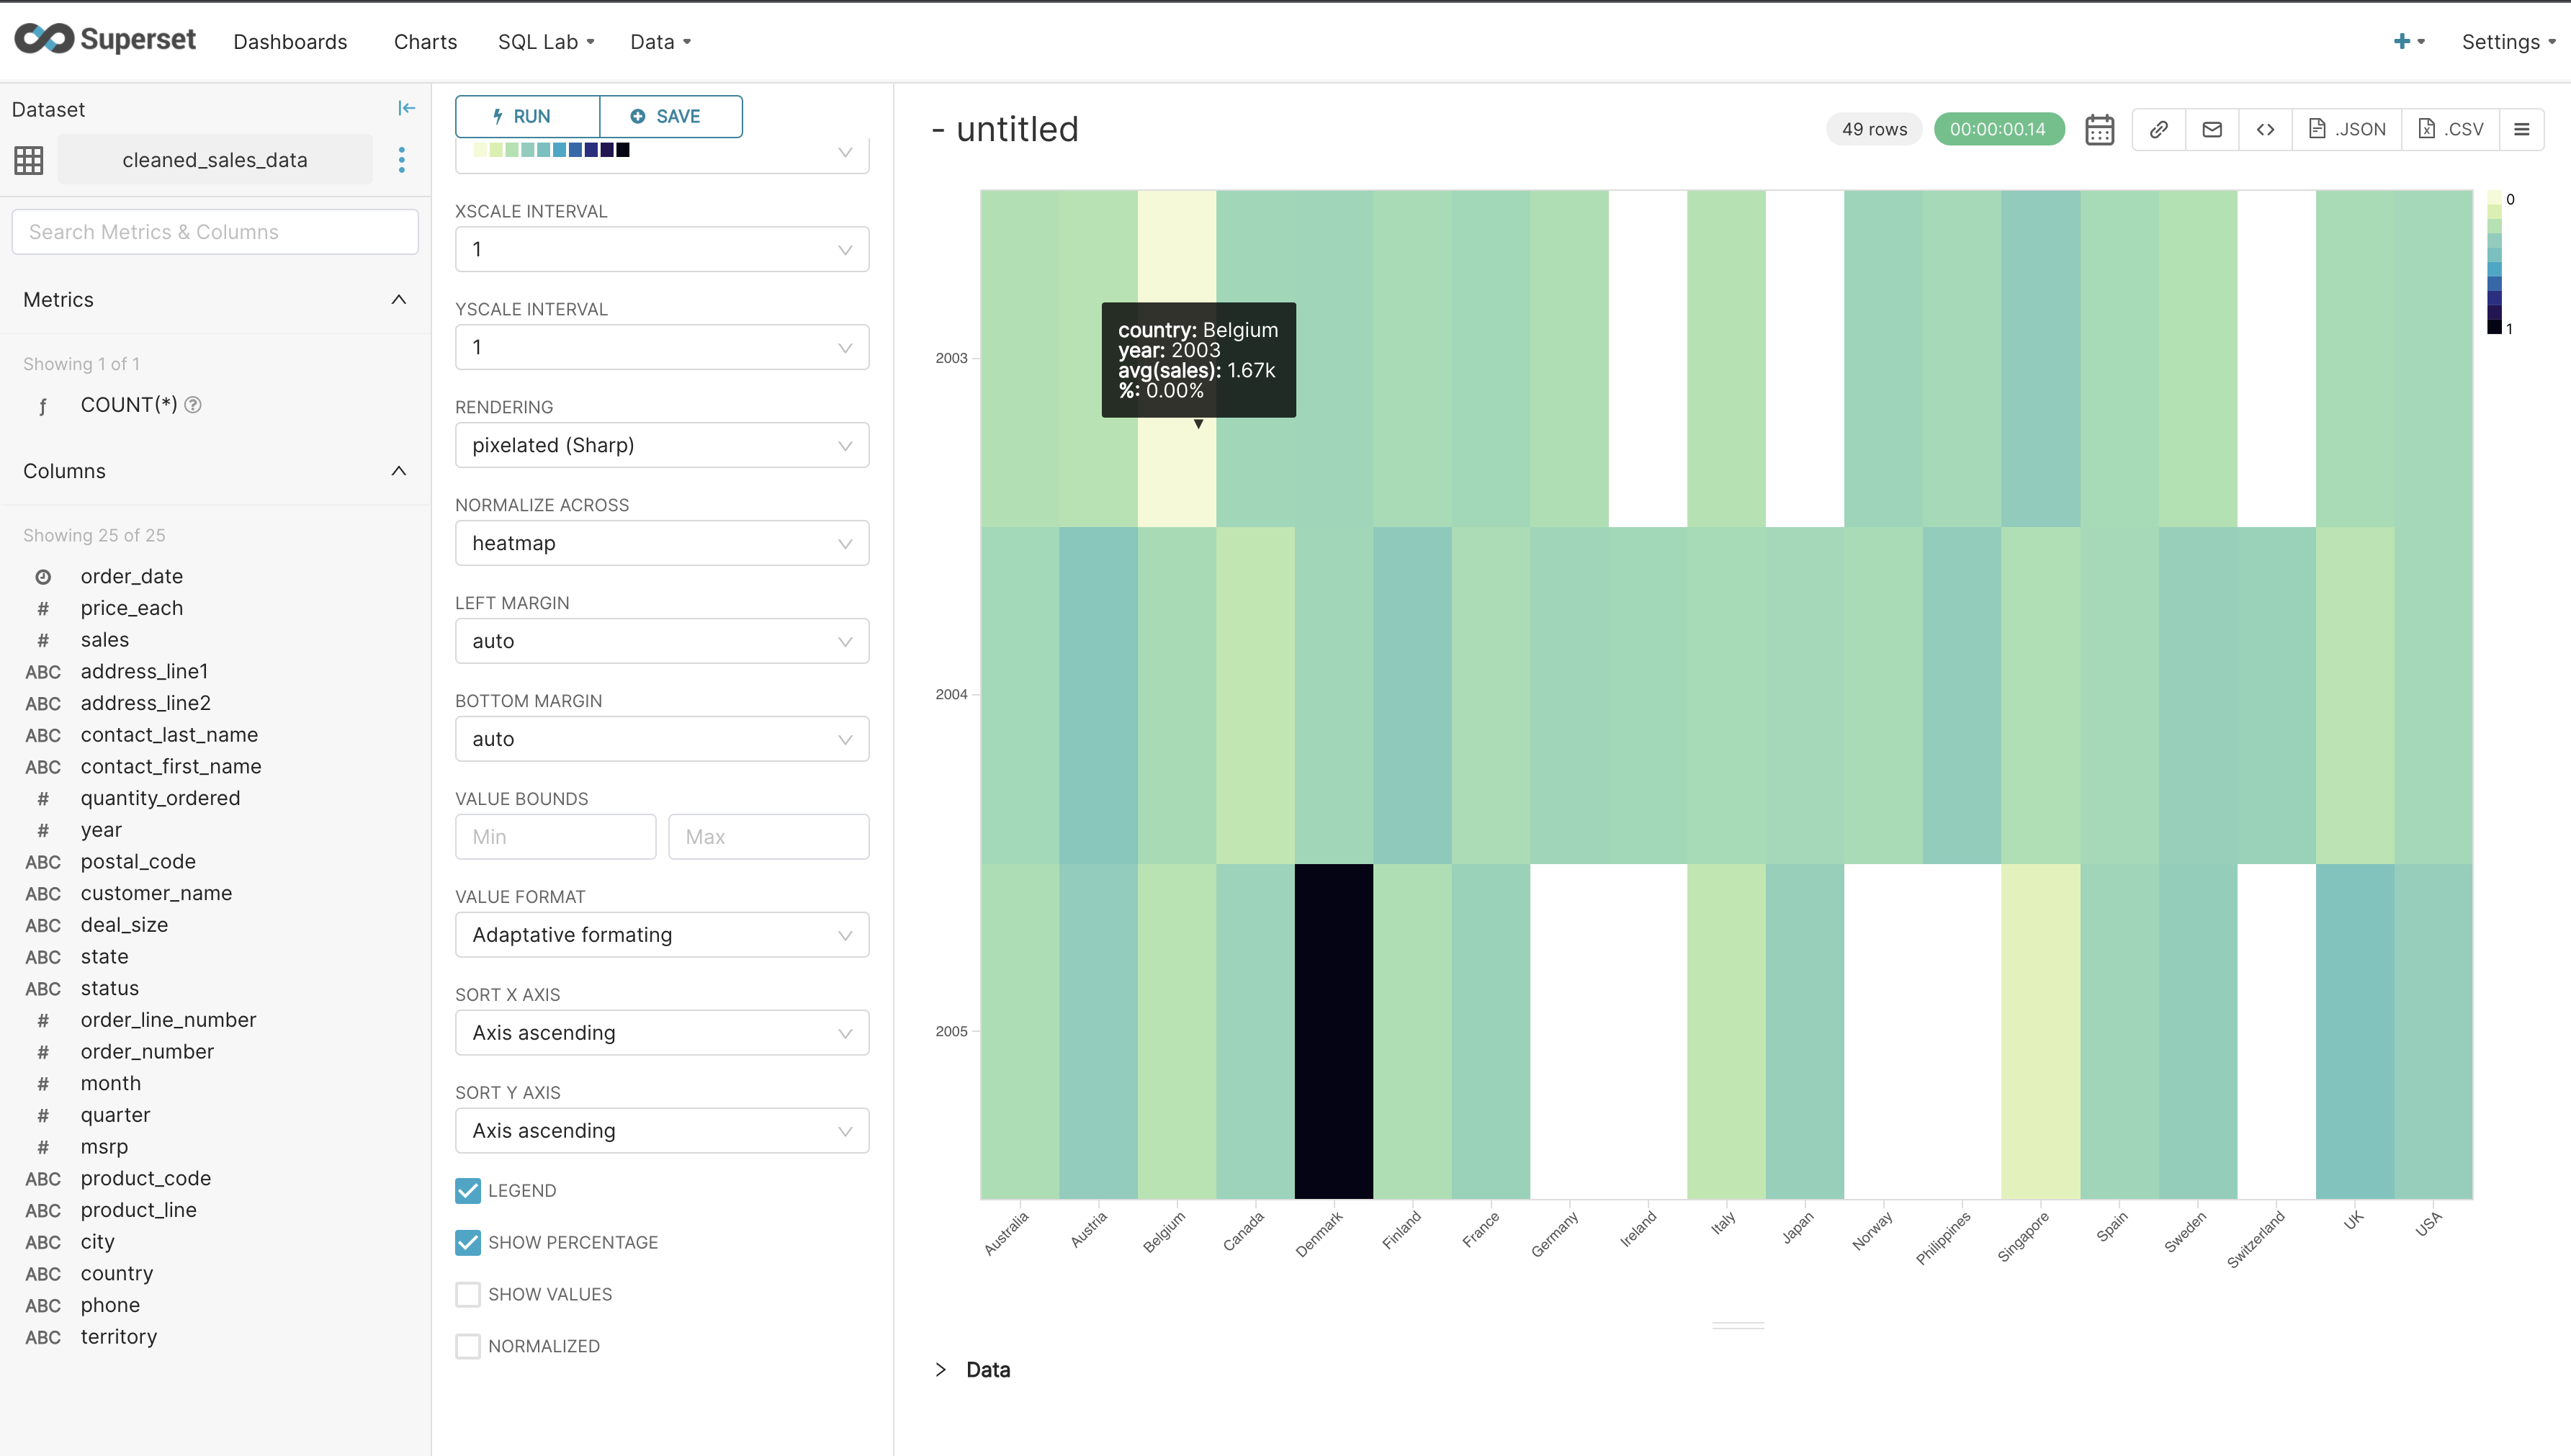Share chart by email using envelope icon
The image size is (2571, 1456).
pos(2212,129)
